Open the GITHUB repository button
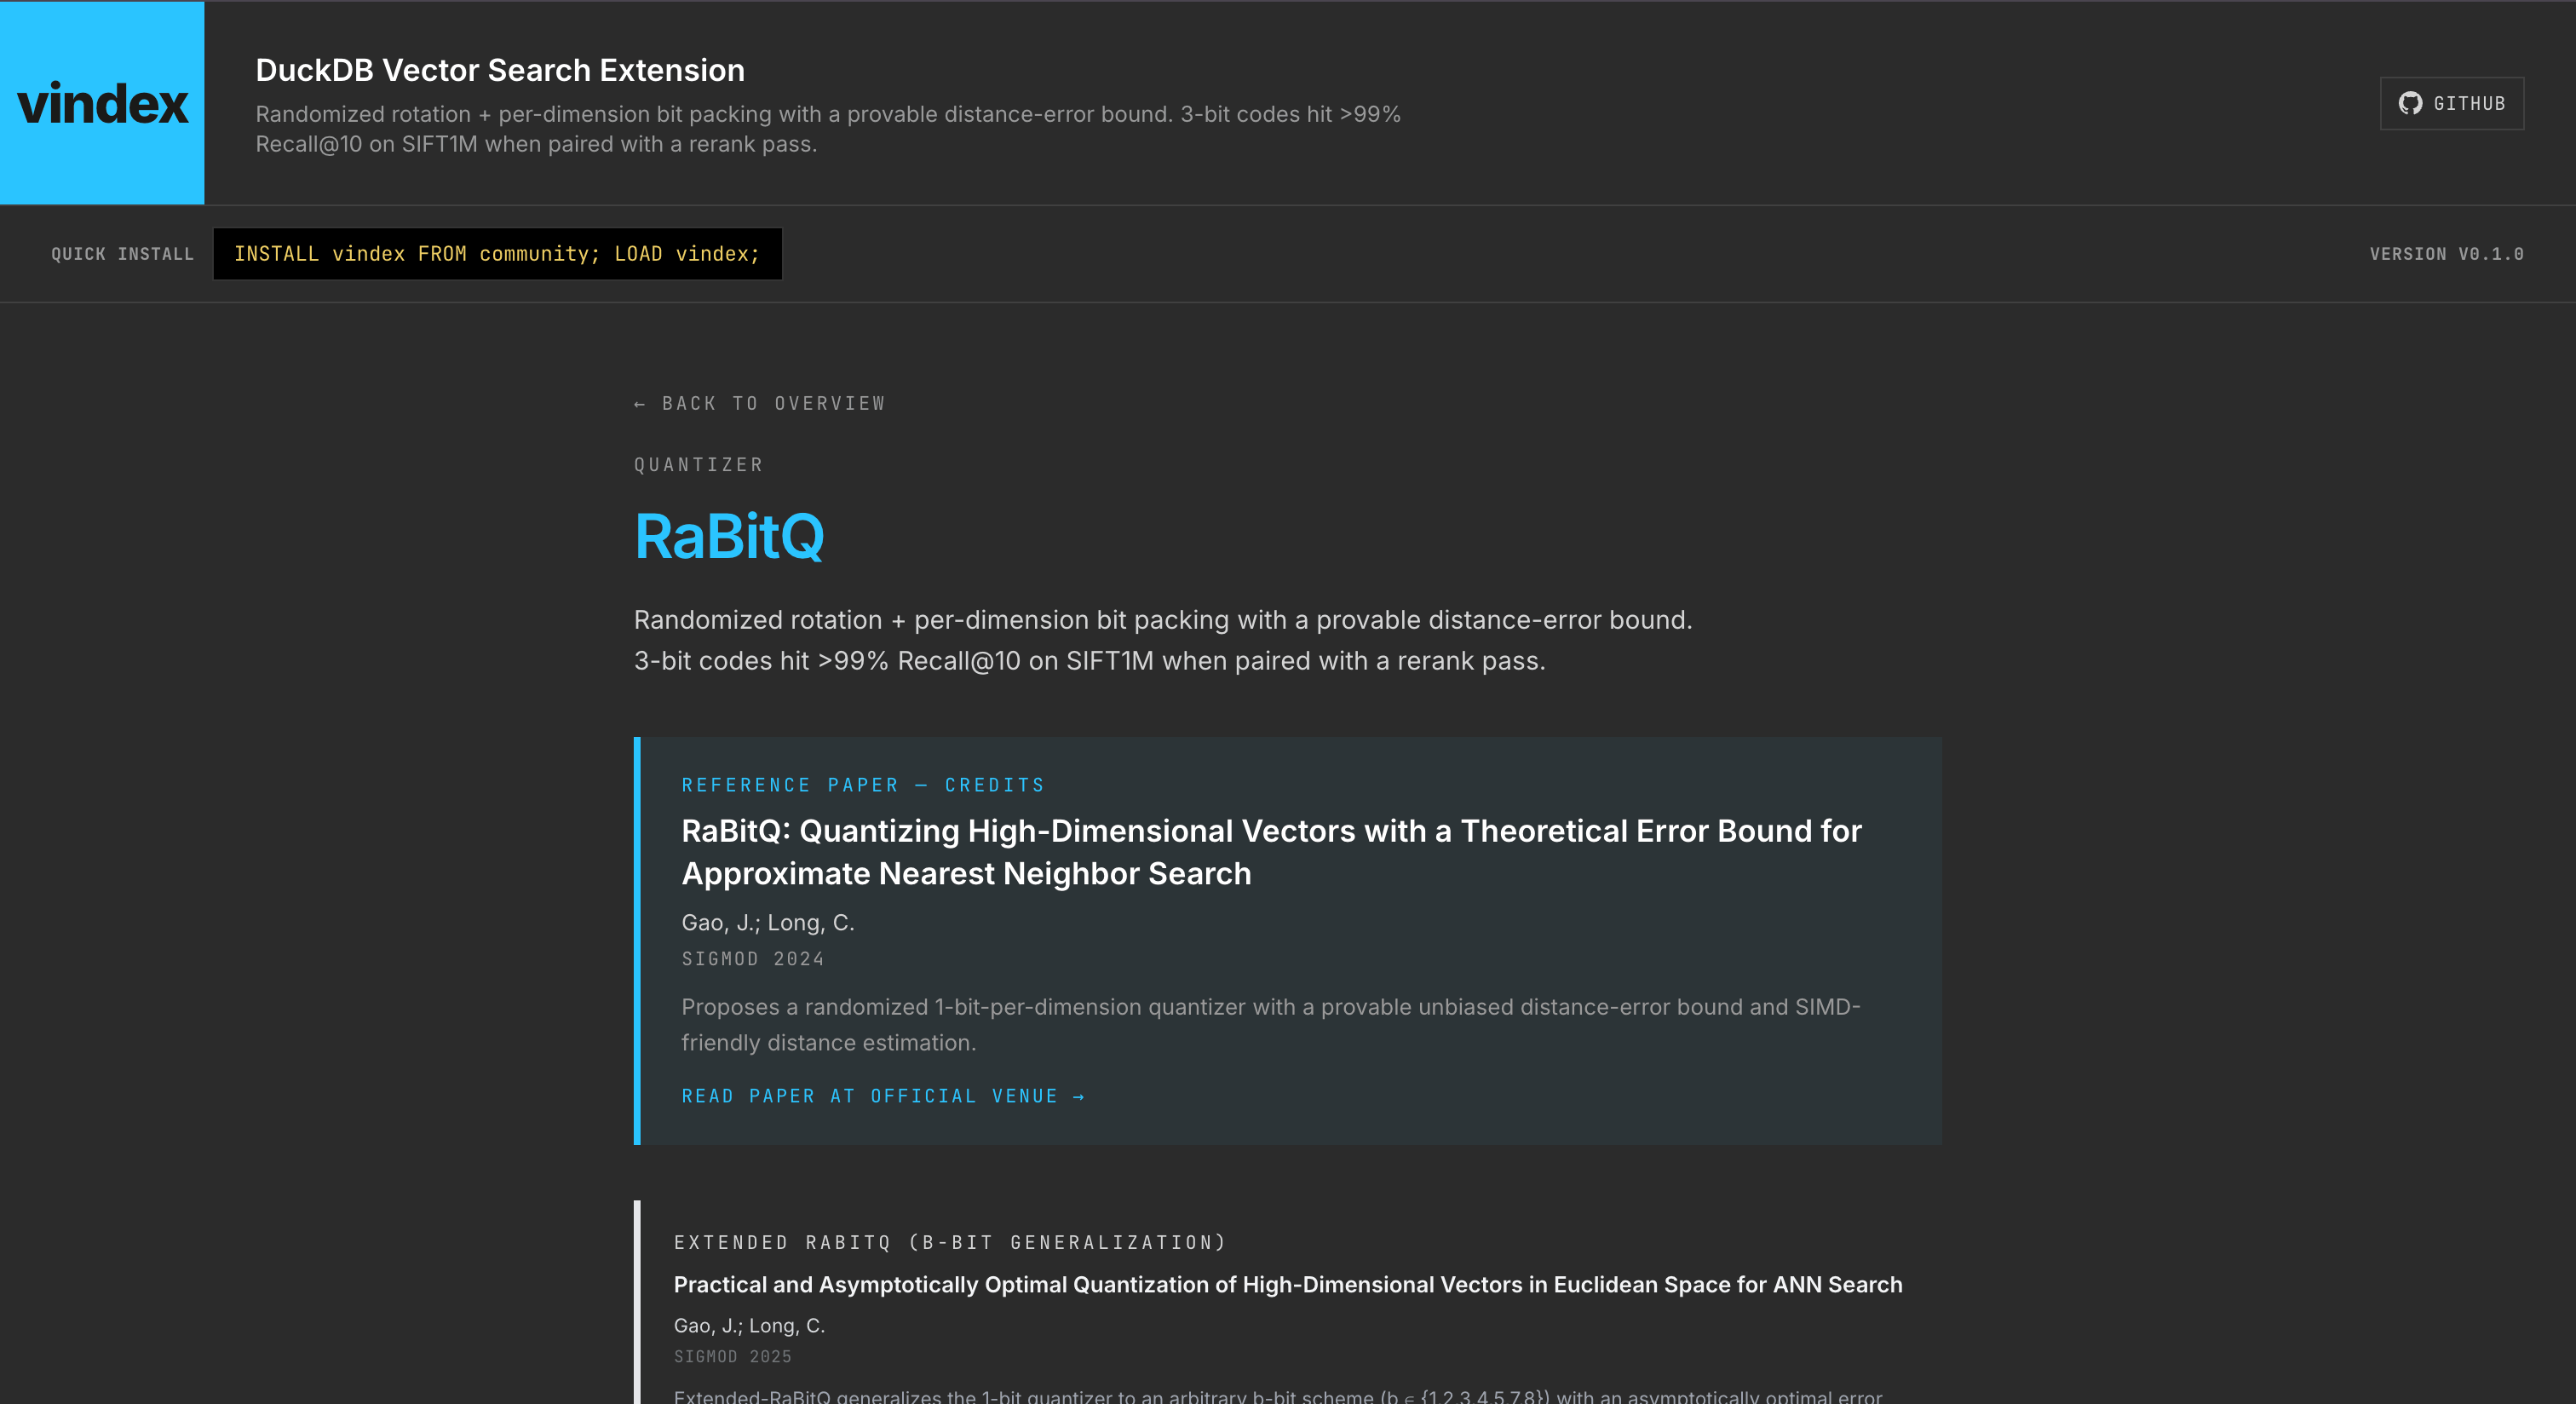Viewport: 2576px width, 1404px height. pyautogui.click(x=2450, y=103)
